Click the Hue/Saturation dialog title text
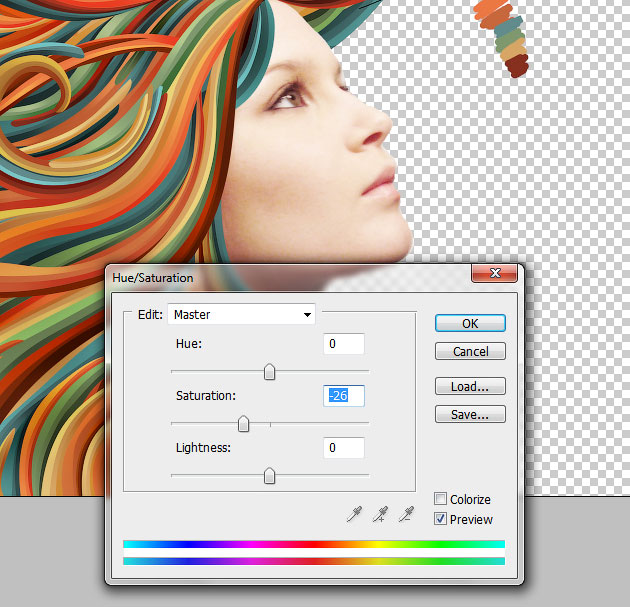 tap(153, 278)
